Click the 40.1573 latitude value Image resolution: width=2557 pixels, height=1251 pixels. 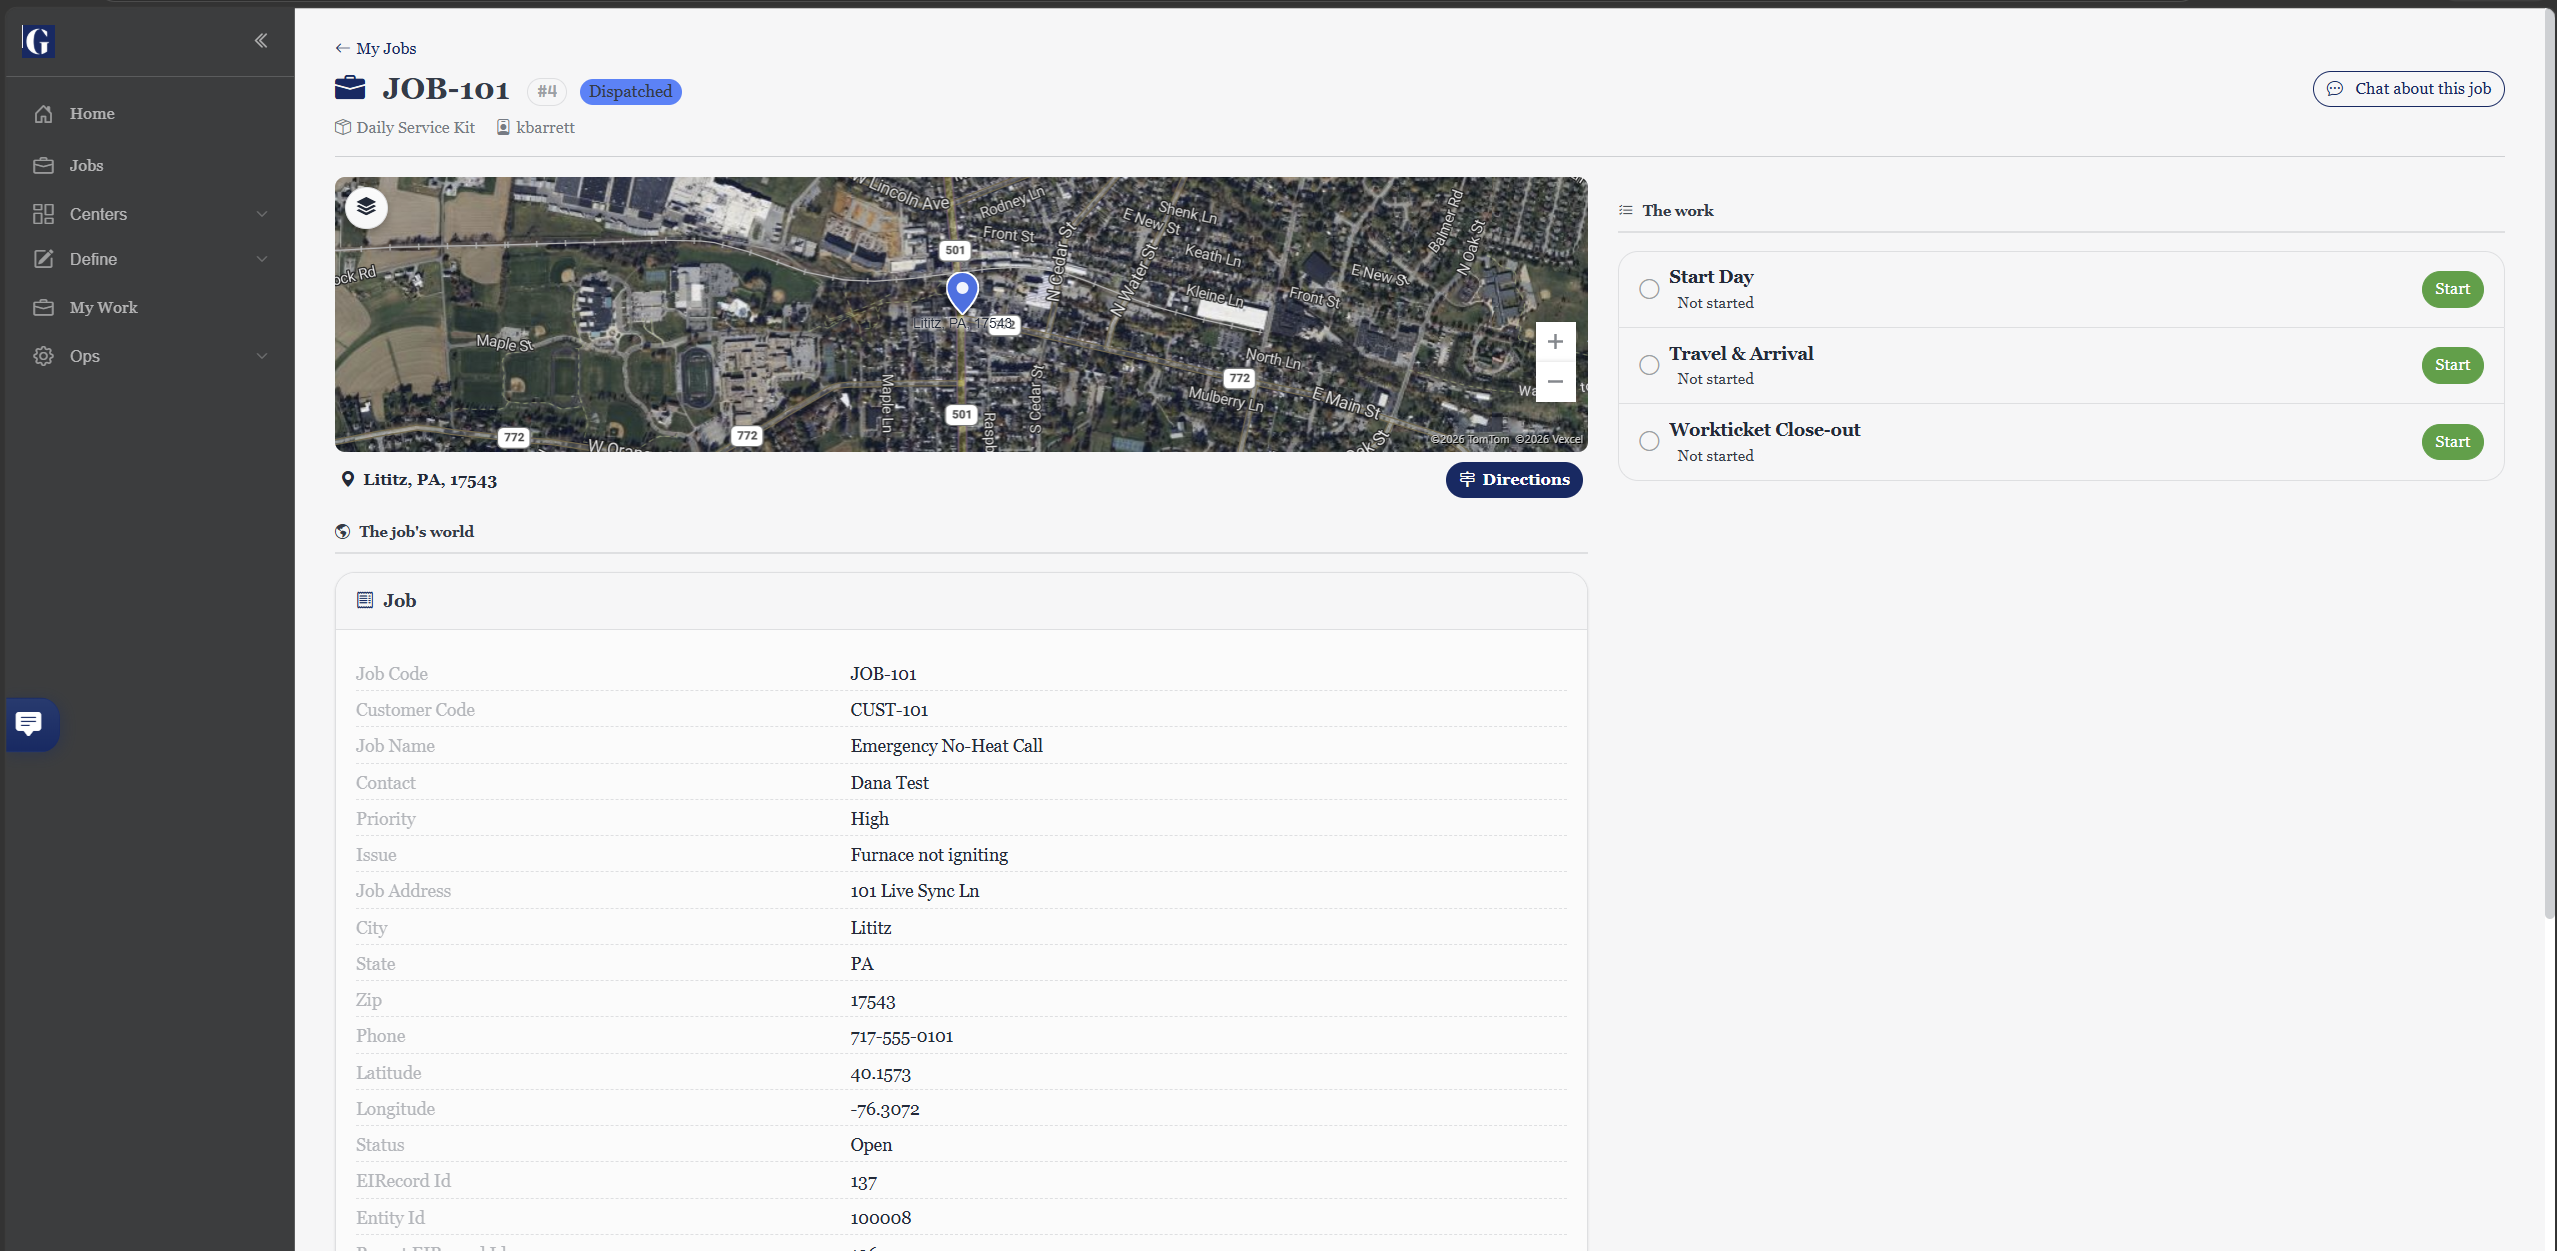coord(881,1073)
